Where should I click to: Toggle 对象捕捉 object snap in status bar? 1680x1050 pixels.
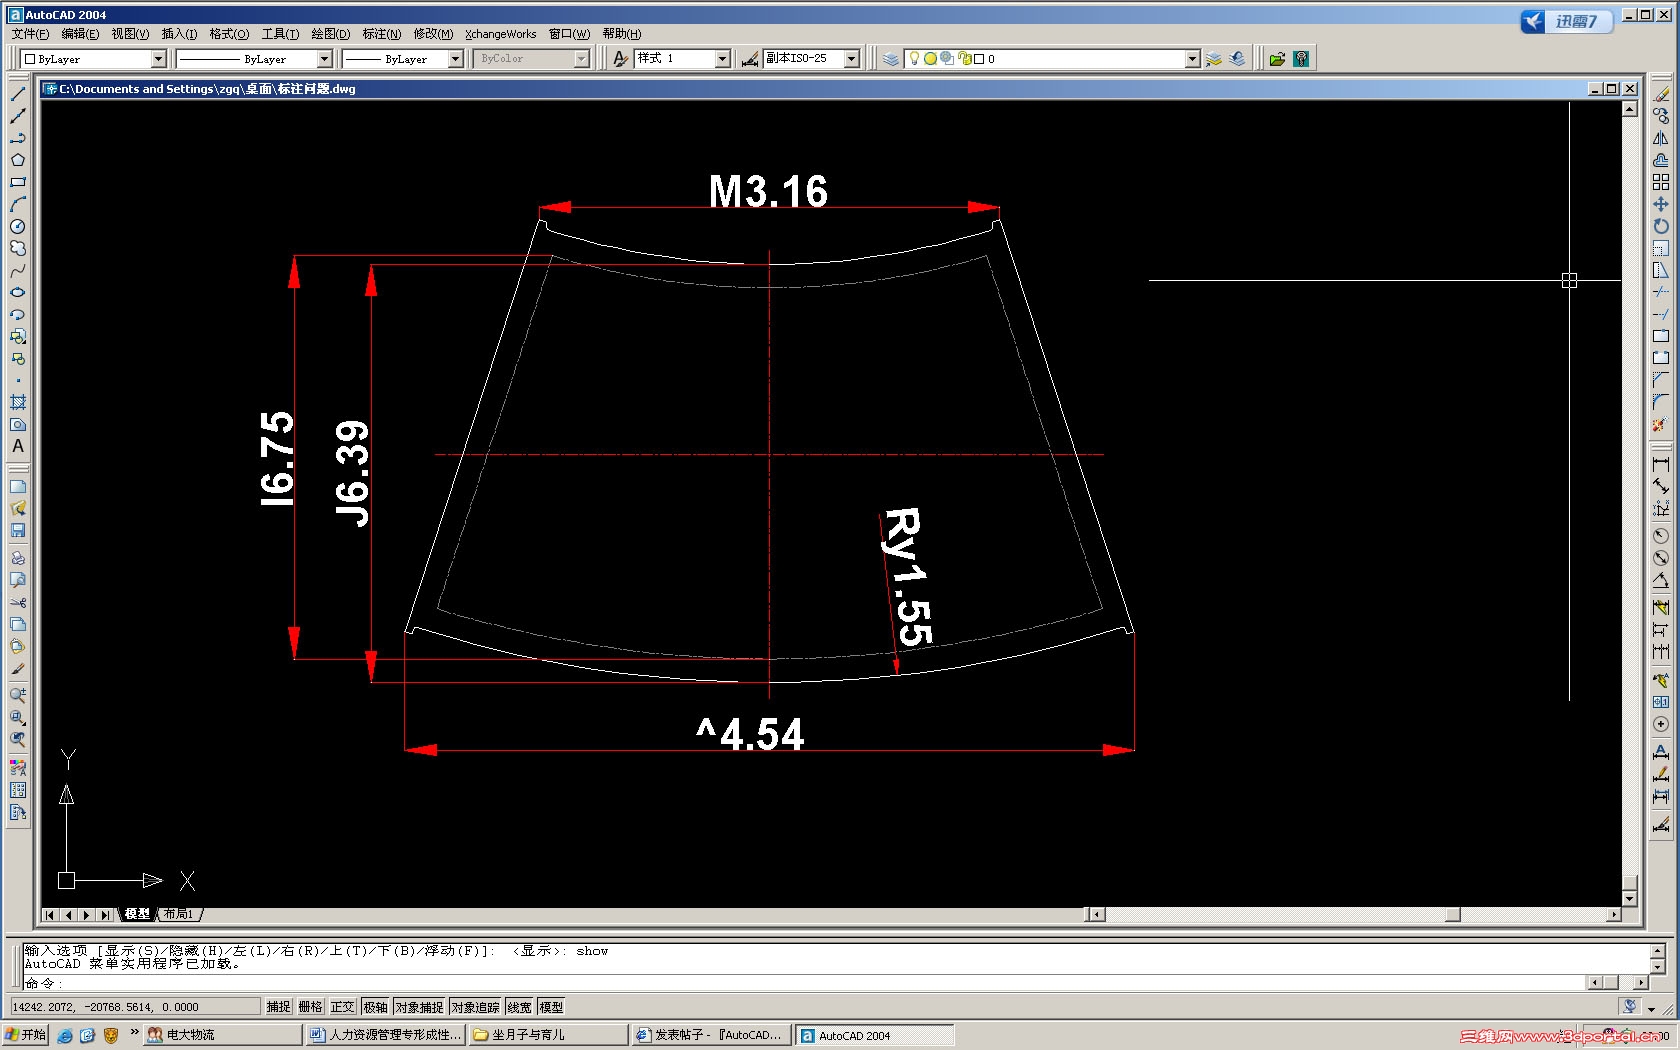[419, 1007]
